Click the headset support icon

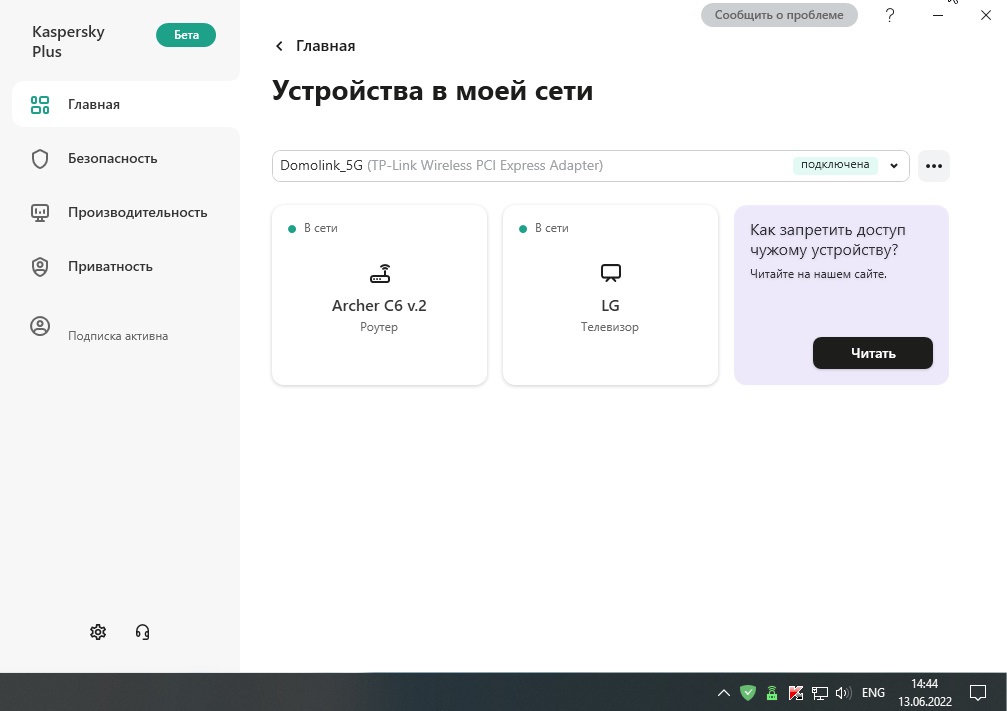pyautogui.click(x=143, y=632)
